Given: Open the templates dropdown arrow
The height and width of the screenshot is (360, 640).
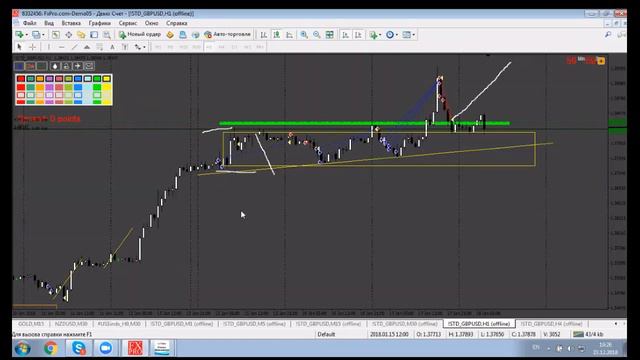Looking at the screenshot, I should (413, 35).
